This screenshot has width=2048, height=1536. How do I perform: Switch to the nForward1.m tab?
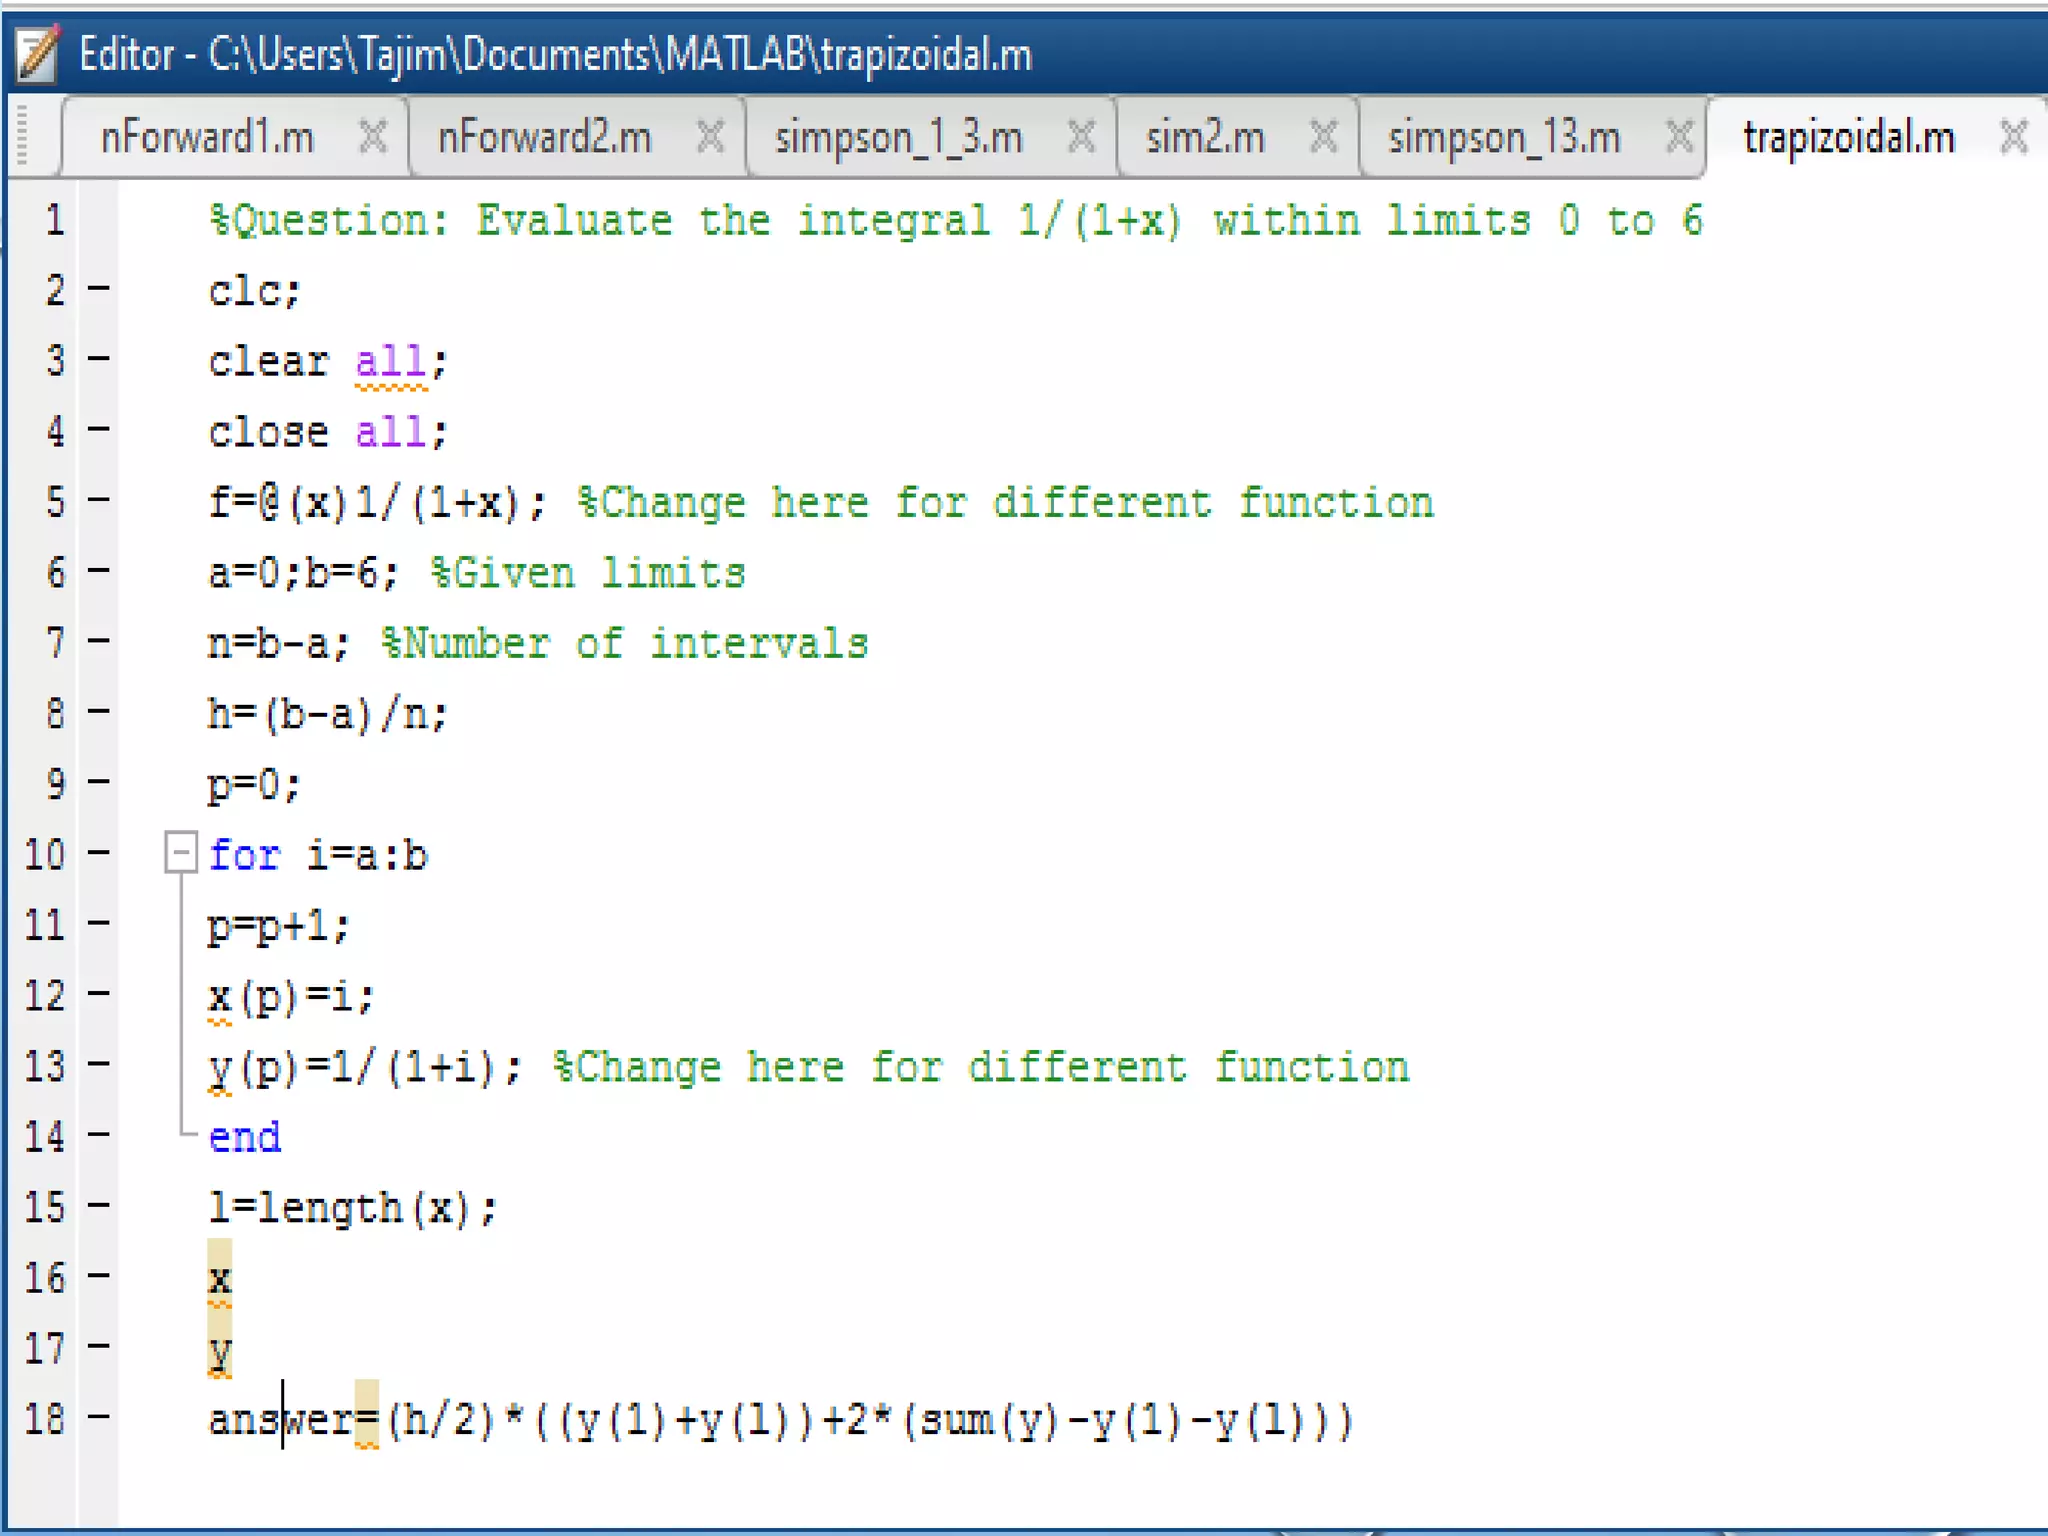pos(208,137)
